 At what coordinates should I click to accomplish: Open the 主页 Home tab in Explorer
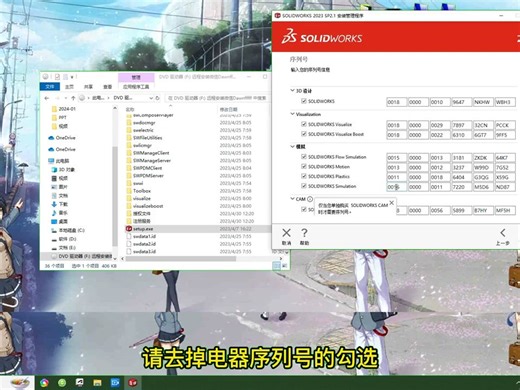point(69,87)
